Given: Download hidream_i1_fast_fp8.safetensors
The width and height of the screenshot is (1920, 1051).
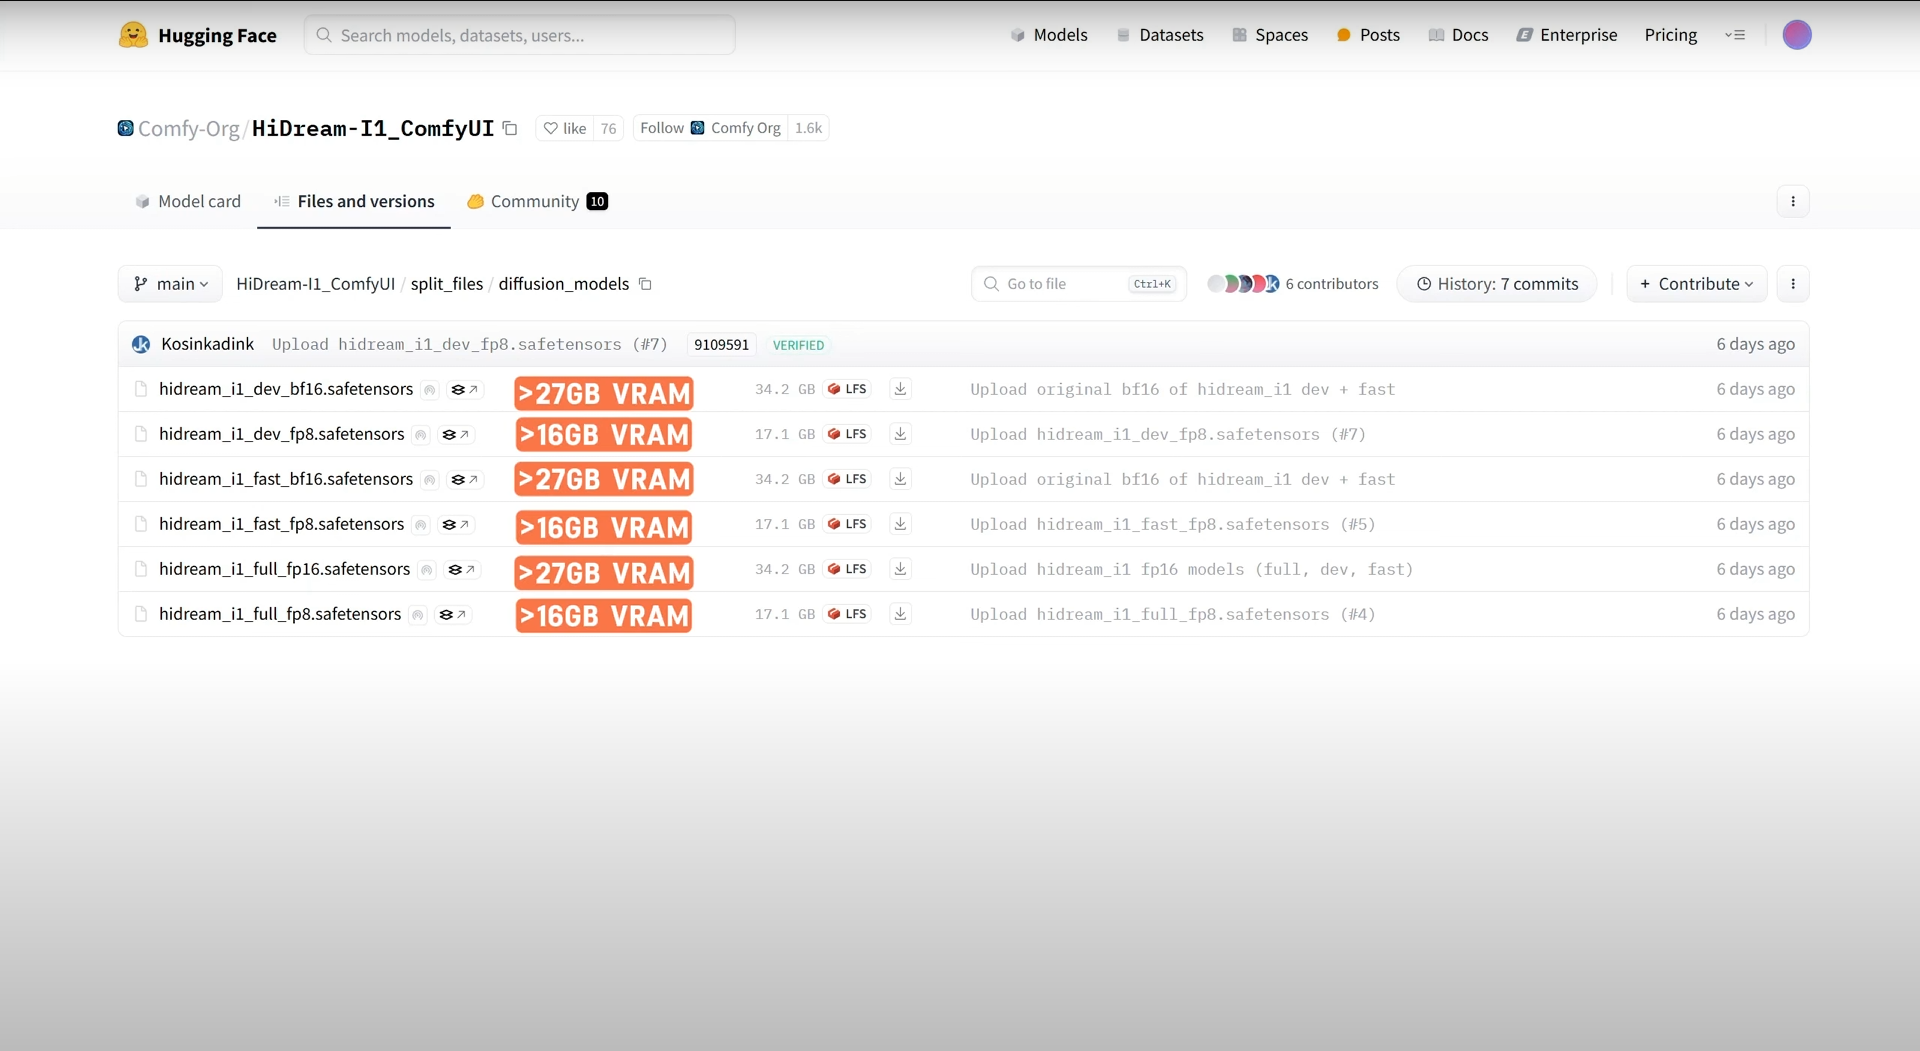Looking at the screenshot, I should (x=900, y=524).
